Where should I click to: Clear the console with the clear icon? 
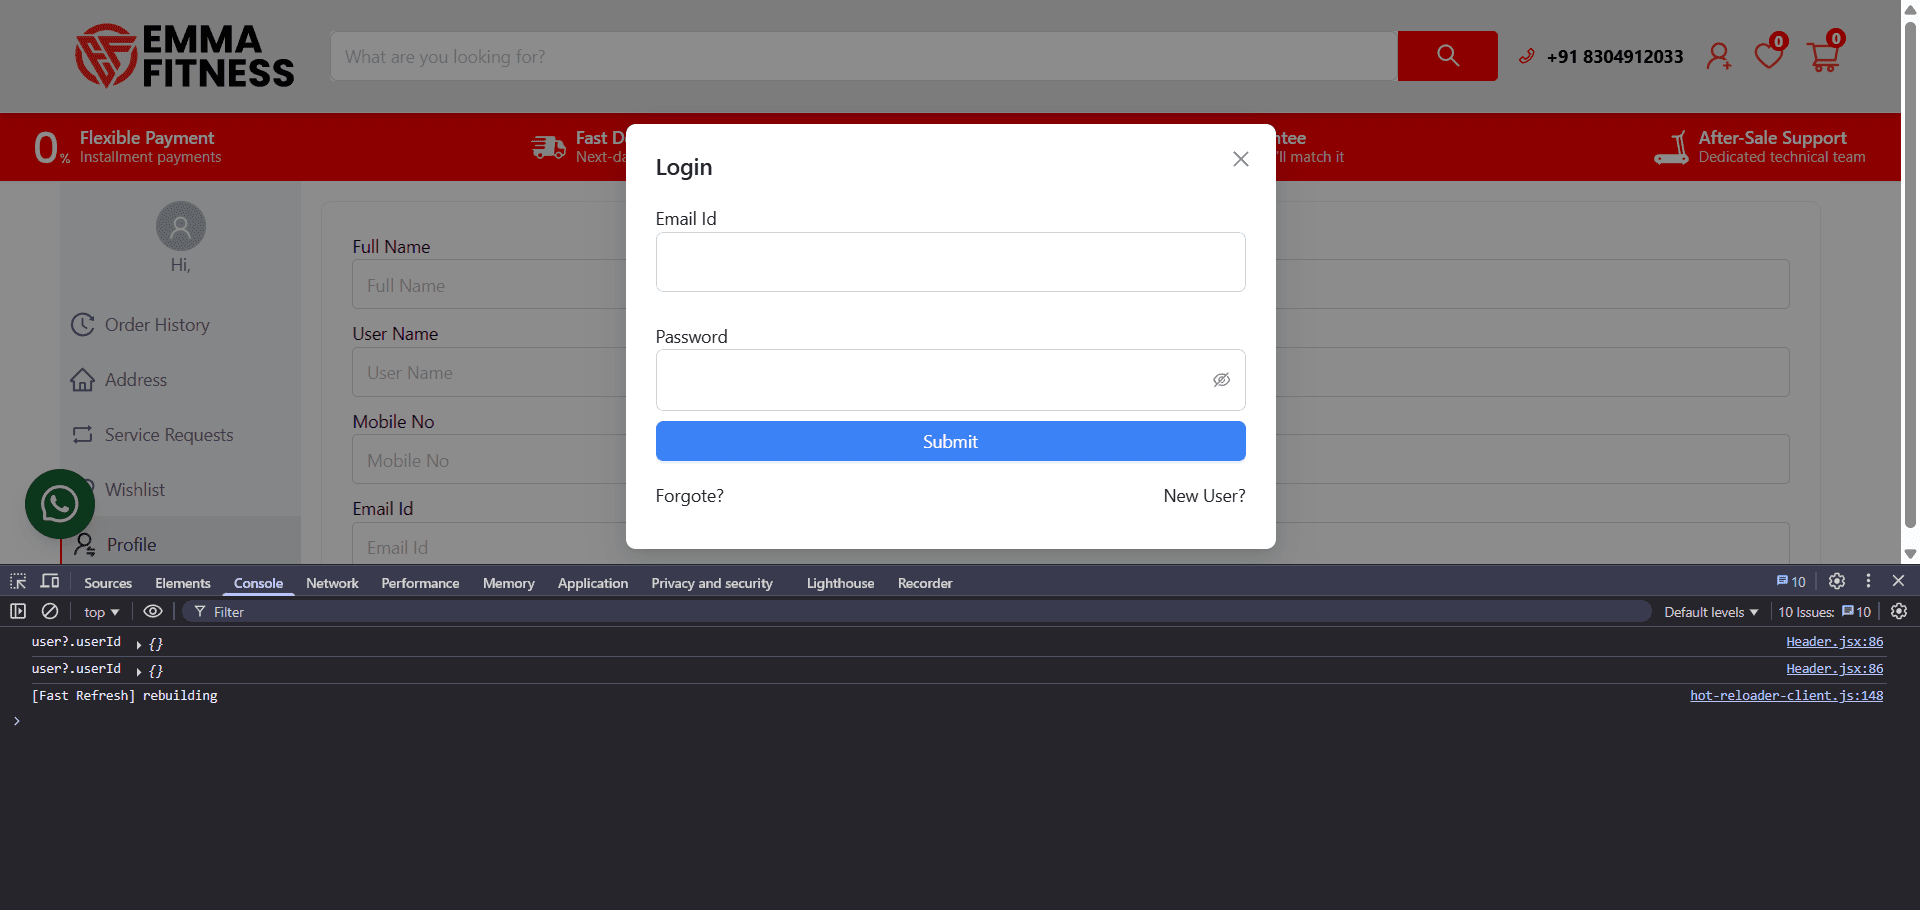pos(50,611)
